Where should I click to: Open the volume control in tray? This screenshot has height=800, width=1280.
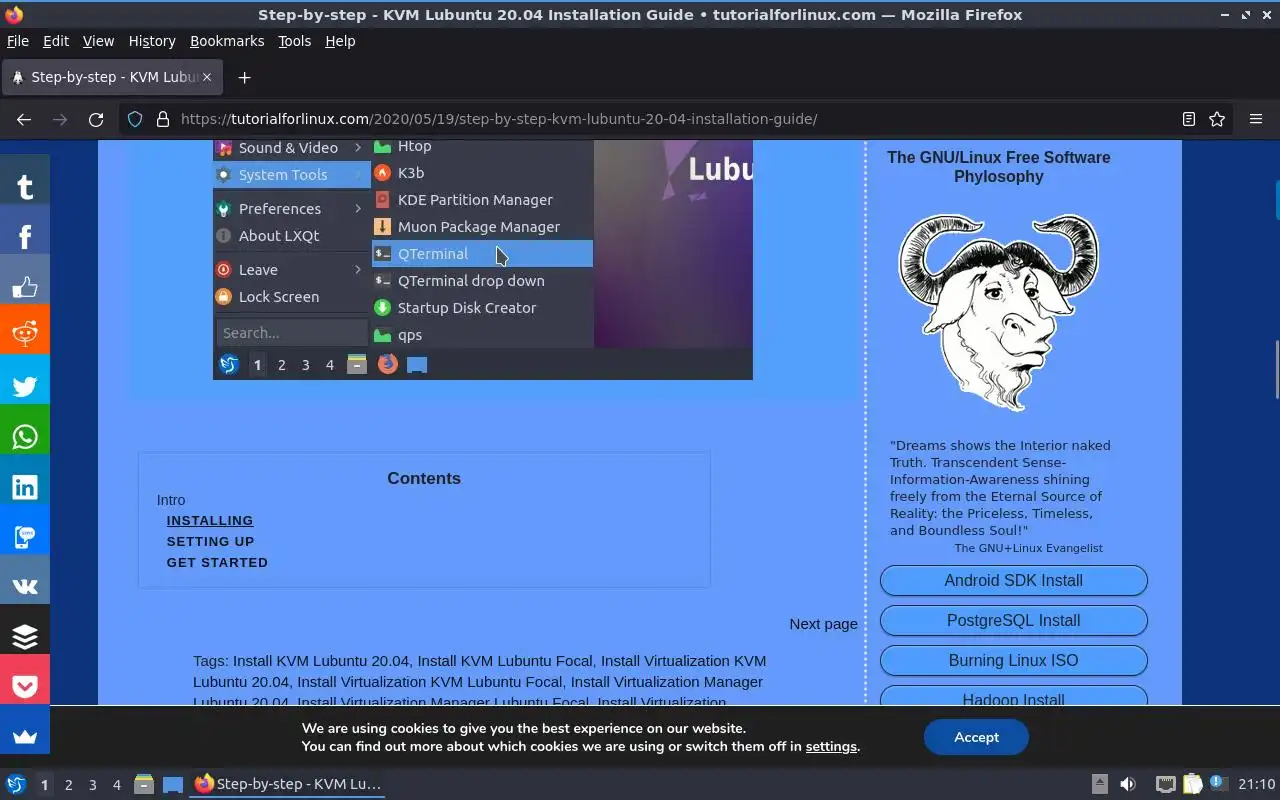[x=1128, y=784]
